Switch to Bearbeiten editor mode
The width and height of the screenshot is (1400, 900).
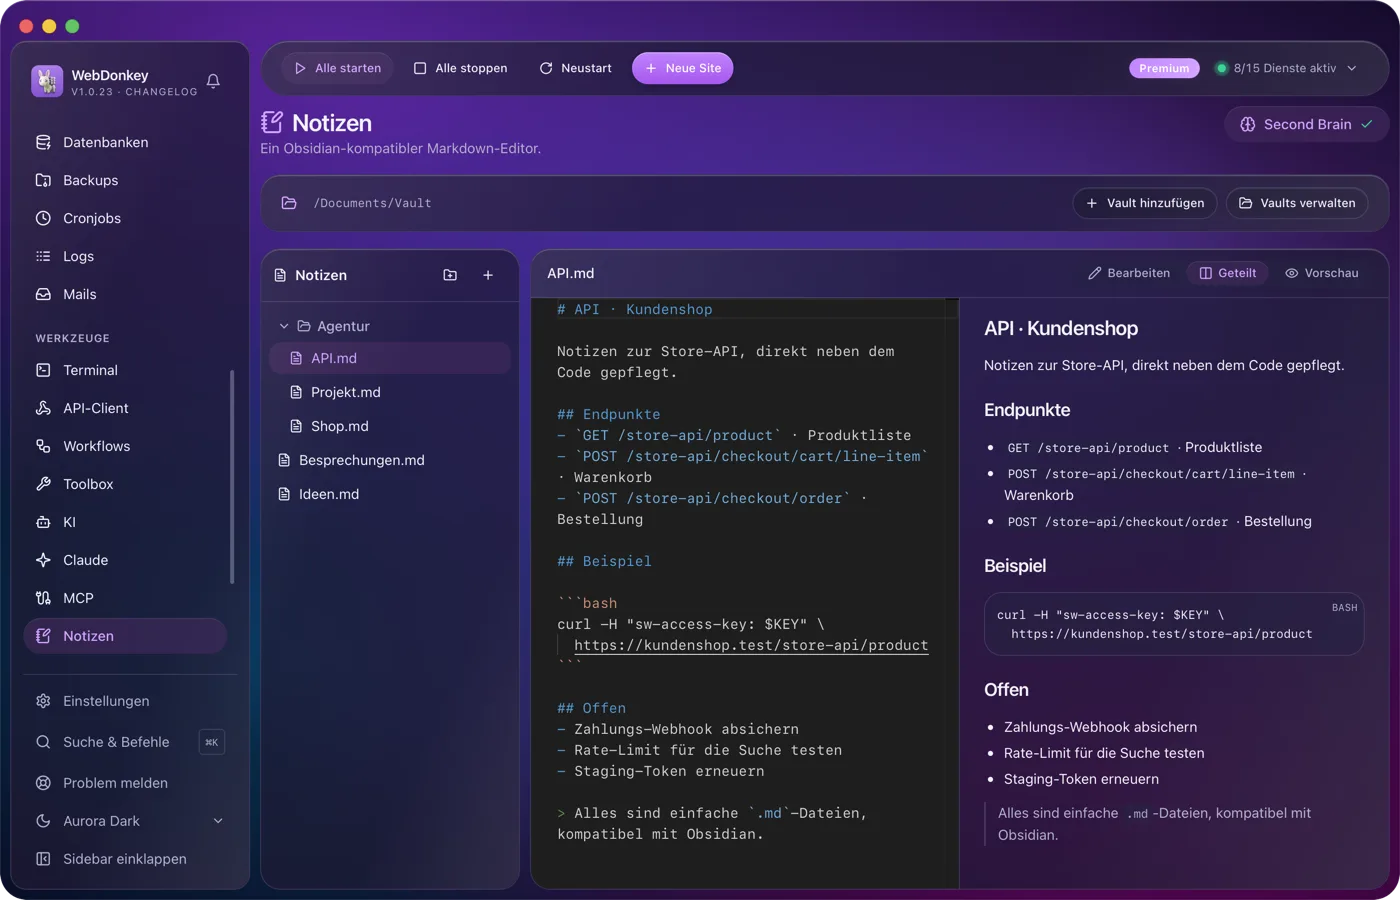(x=1129, y=273)
